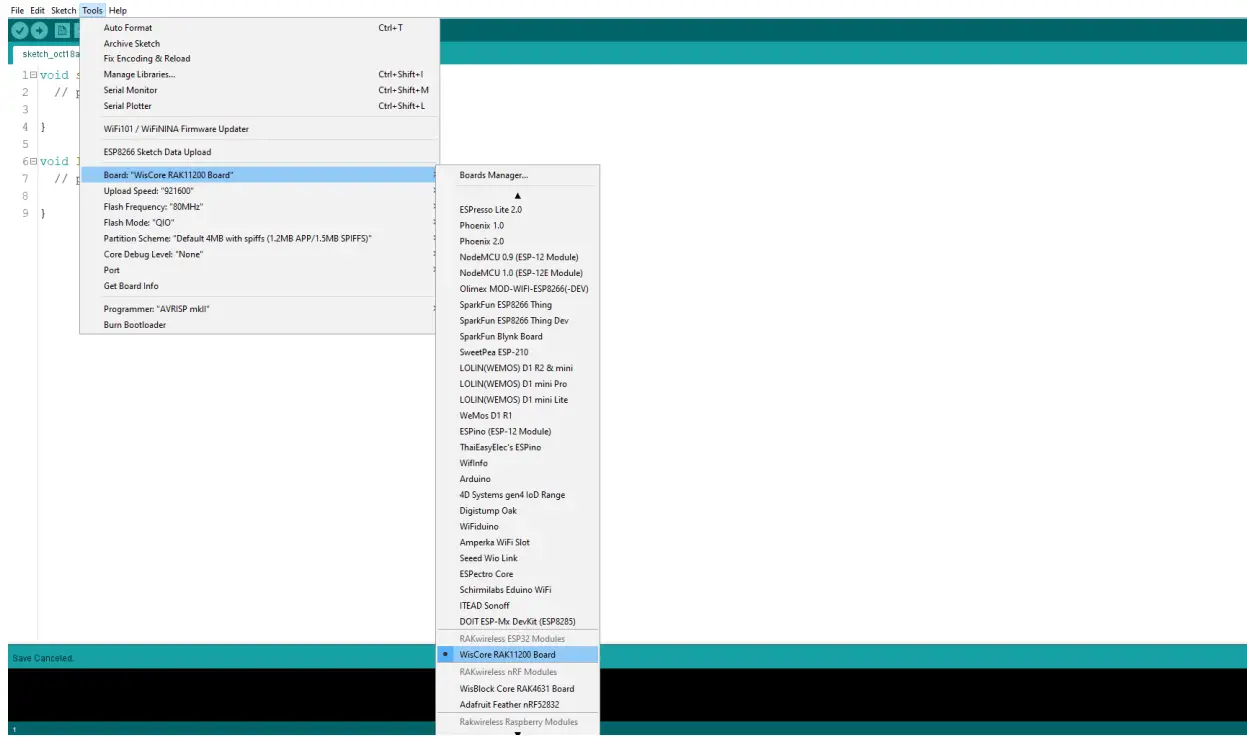
Task: Select Olimex MOD-WIFI-ESP8266(-DEV) board
Action: coord(518,289)
